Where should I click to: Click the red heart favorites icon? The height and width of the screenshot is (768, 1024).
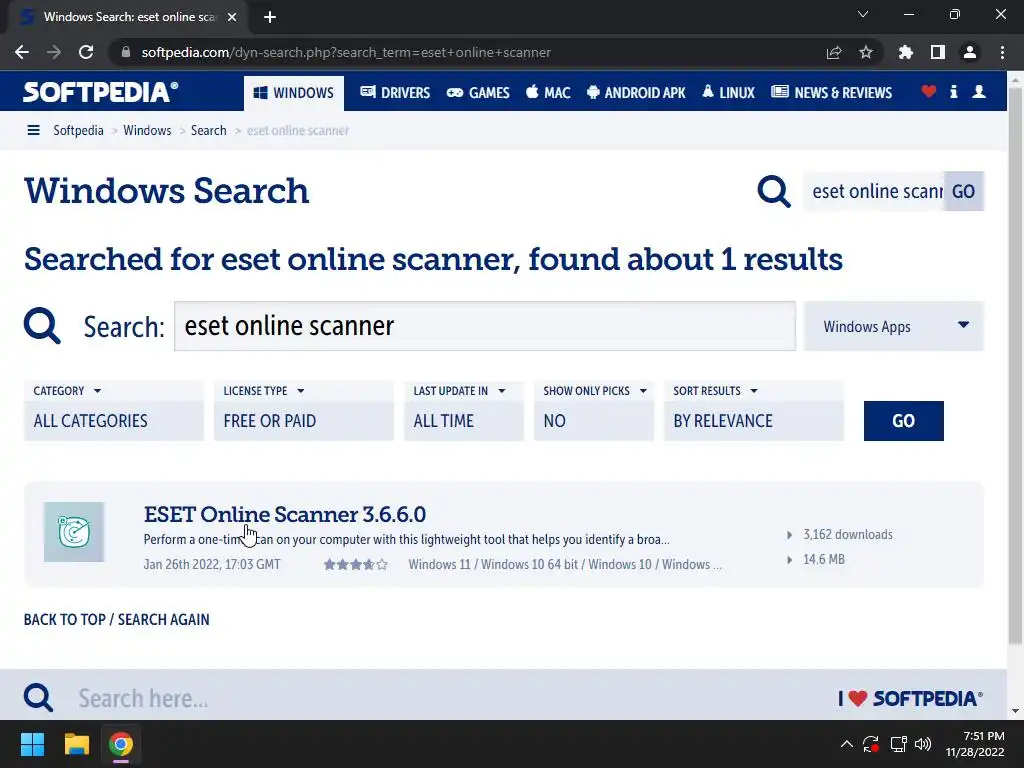click(929, 91)
